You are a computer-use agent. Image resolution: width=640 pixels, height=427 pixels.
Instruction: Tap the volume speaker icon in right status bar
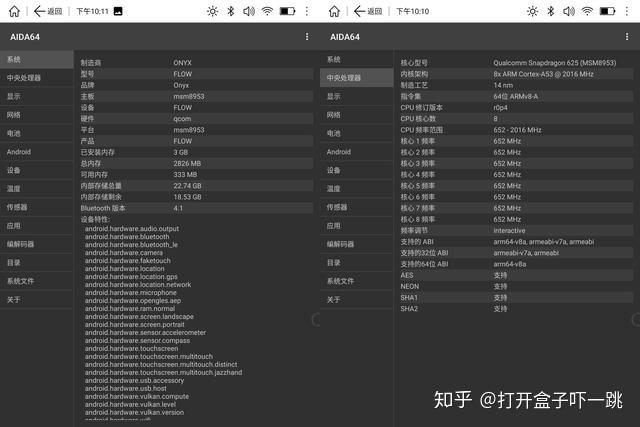[x=569, y=11]
